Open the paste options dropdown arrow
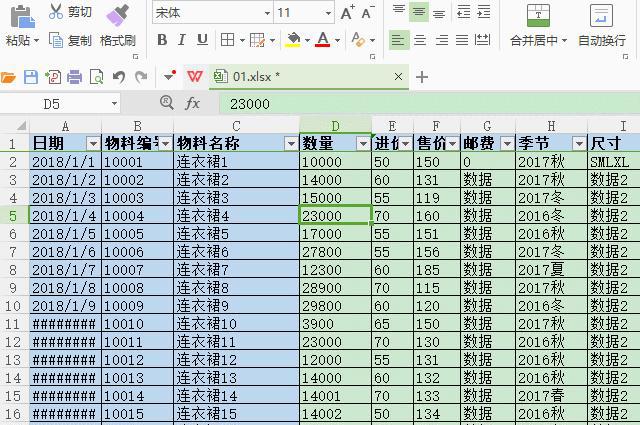 [36, 41]
